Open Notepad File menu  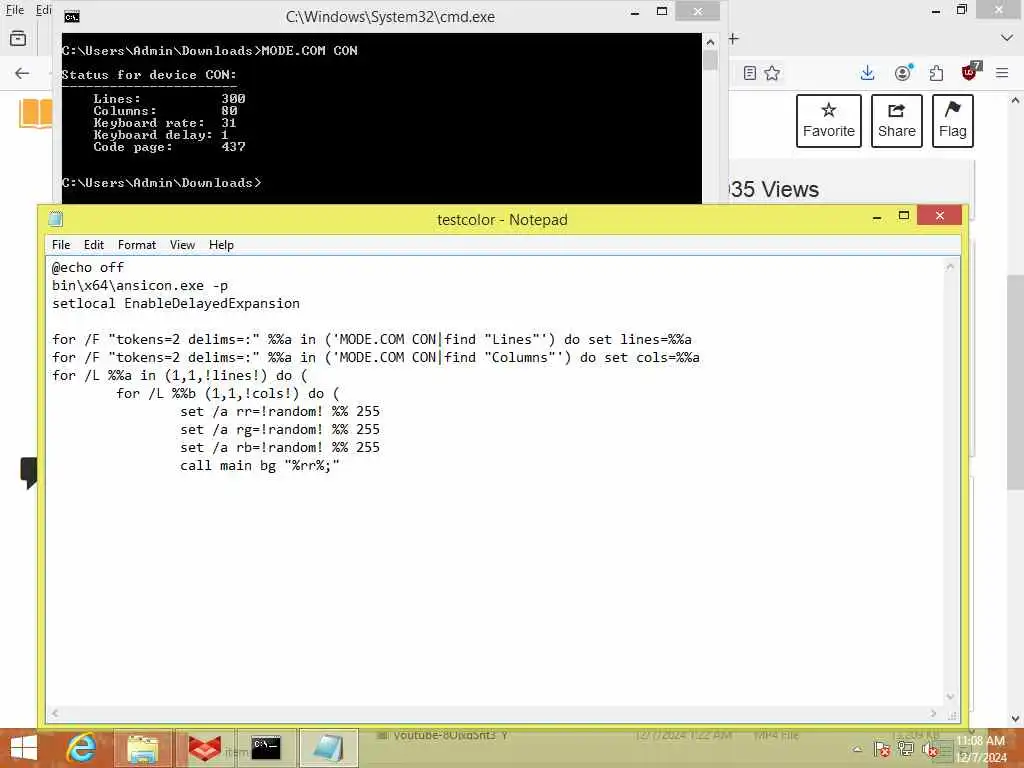pos(61,245)
